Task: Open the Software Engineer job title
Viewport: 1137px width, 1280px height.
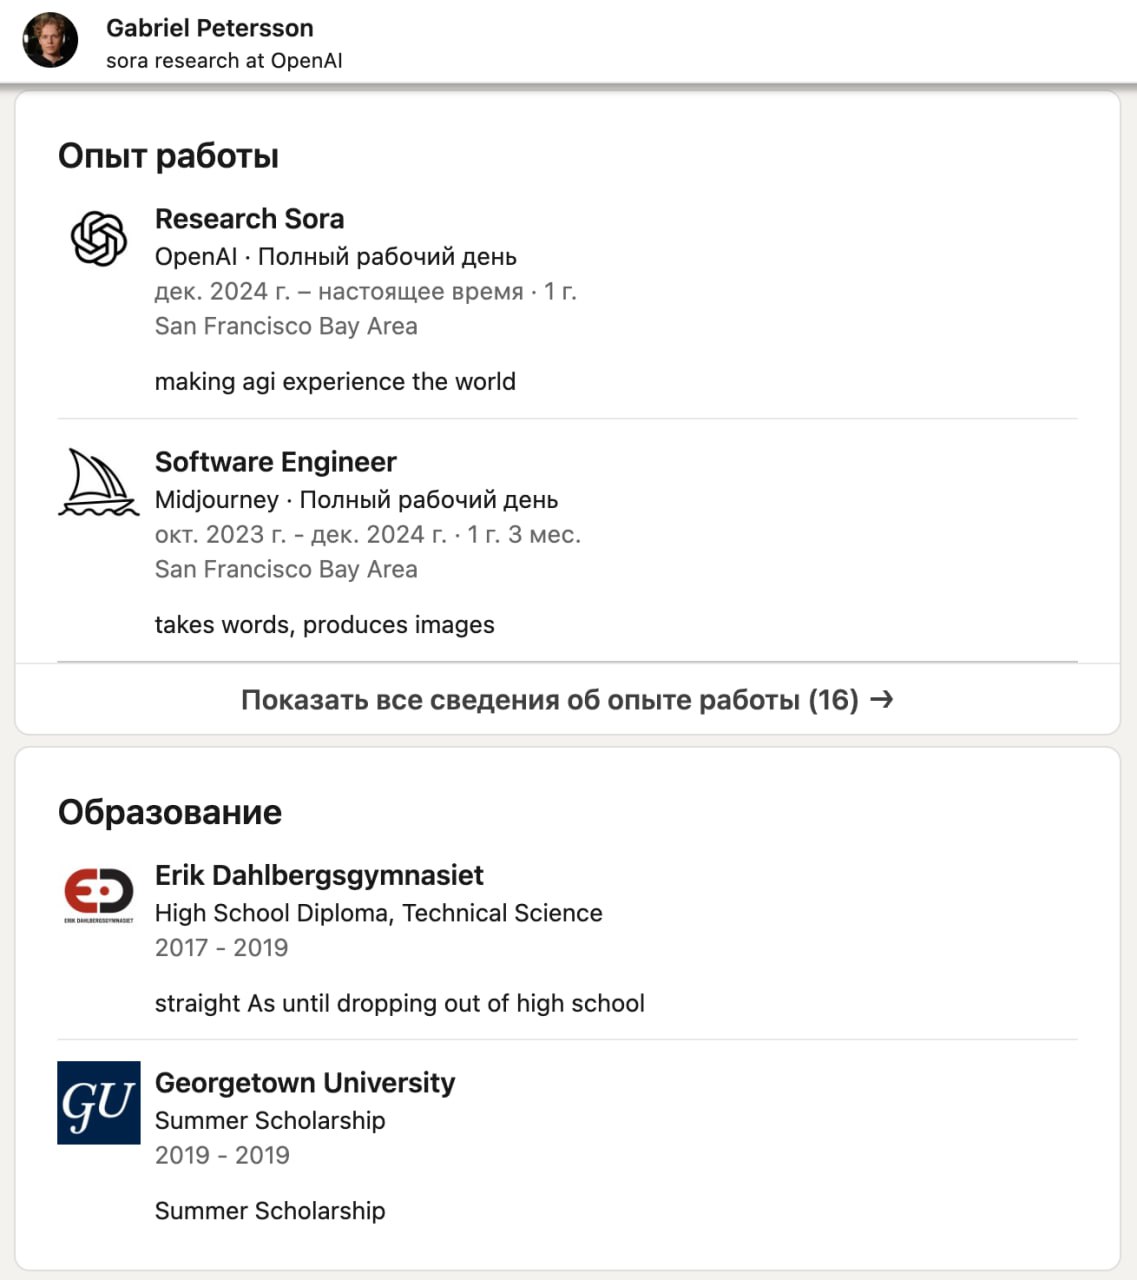Action: [x=275, y=461]
